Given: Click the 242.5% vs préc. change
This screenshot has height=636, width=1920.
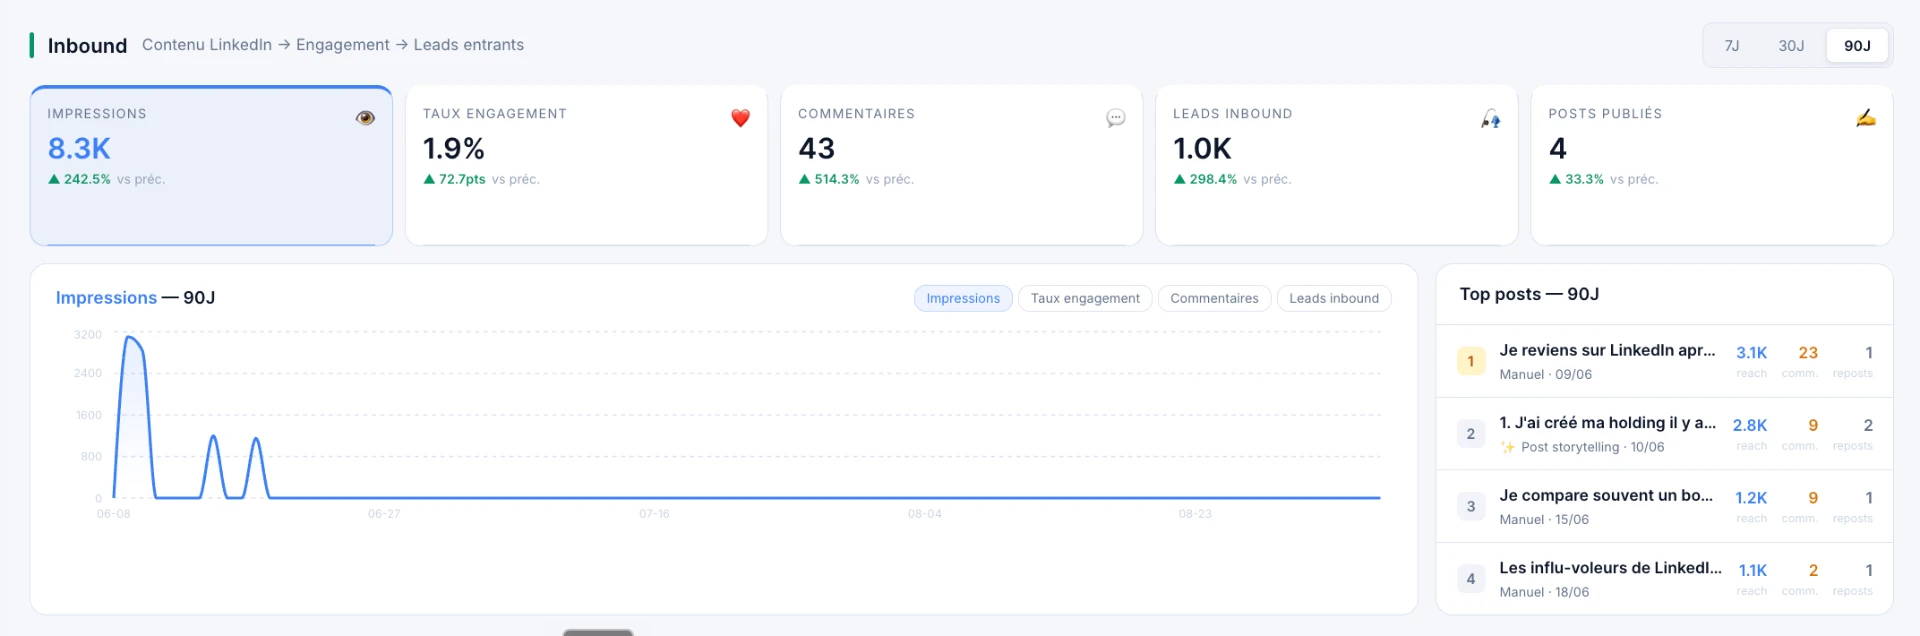Looking at the screenshot, I should click(106, 179).
